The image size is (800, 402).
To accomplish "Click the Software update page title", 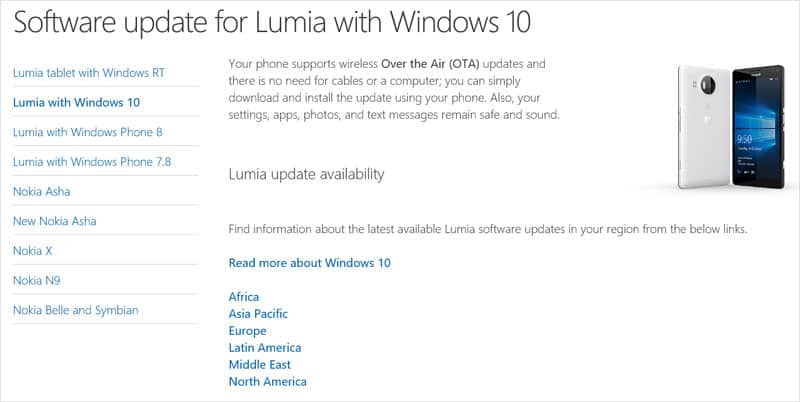I will pyautogui.click(x=272, y=23).
